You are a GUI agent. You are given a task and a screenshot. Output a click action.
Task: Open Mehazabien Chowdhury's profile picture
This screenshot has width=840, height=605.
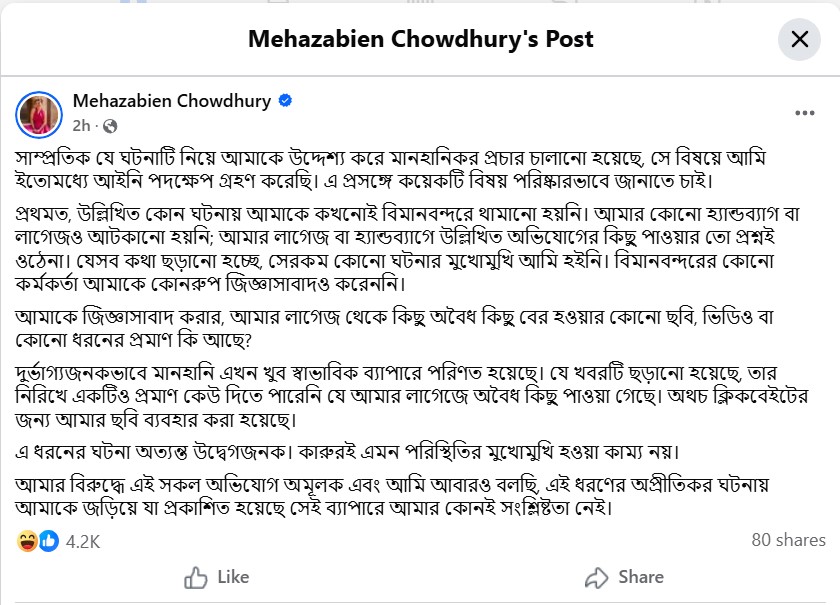[x=39, y=113]
